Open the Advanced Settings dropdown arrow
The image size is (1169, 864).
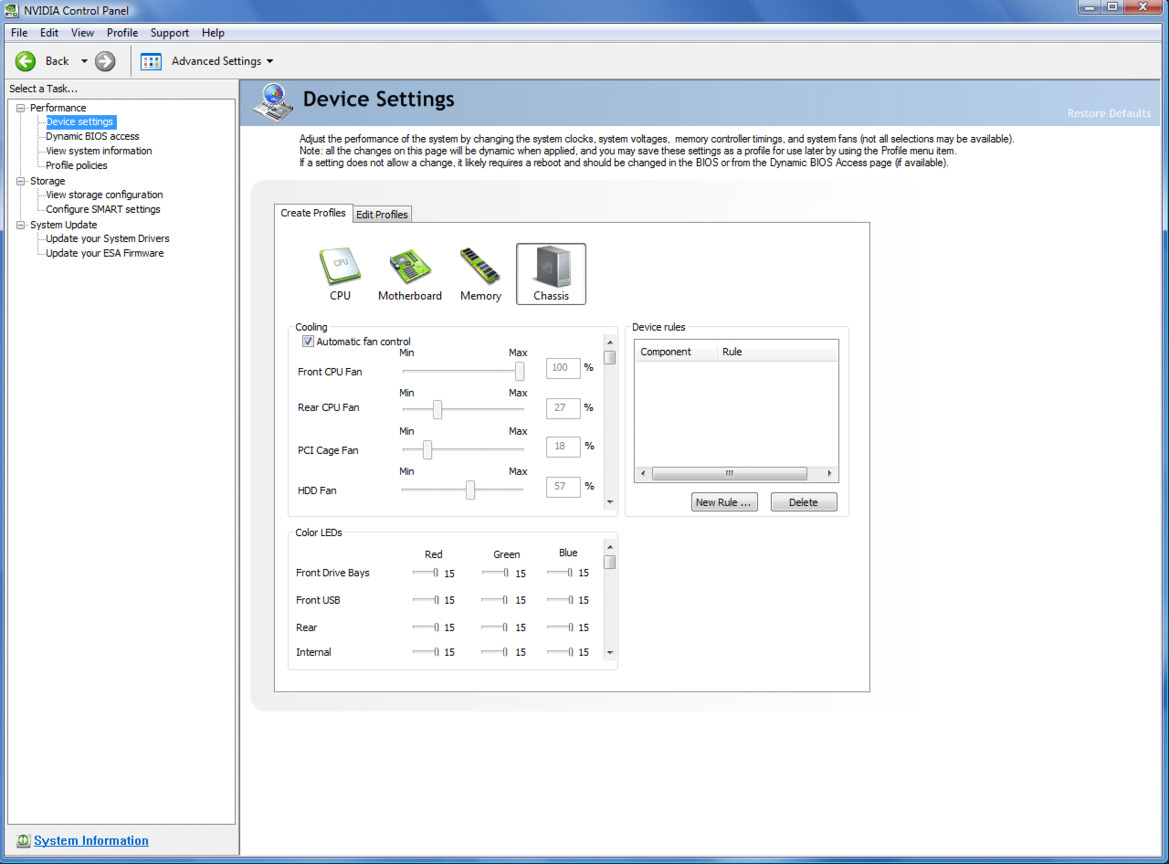pos(270,61)
